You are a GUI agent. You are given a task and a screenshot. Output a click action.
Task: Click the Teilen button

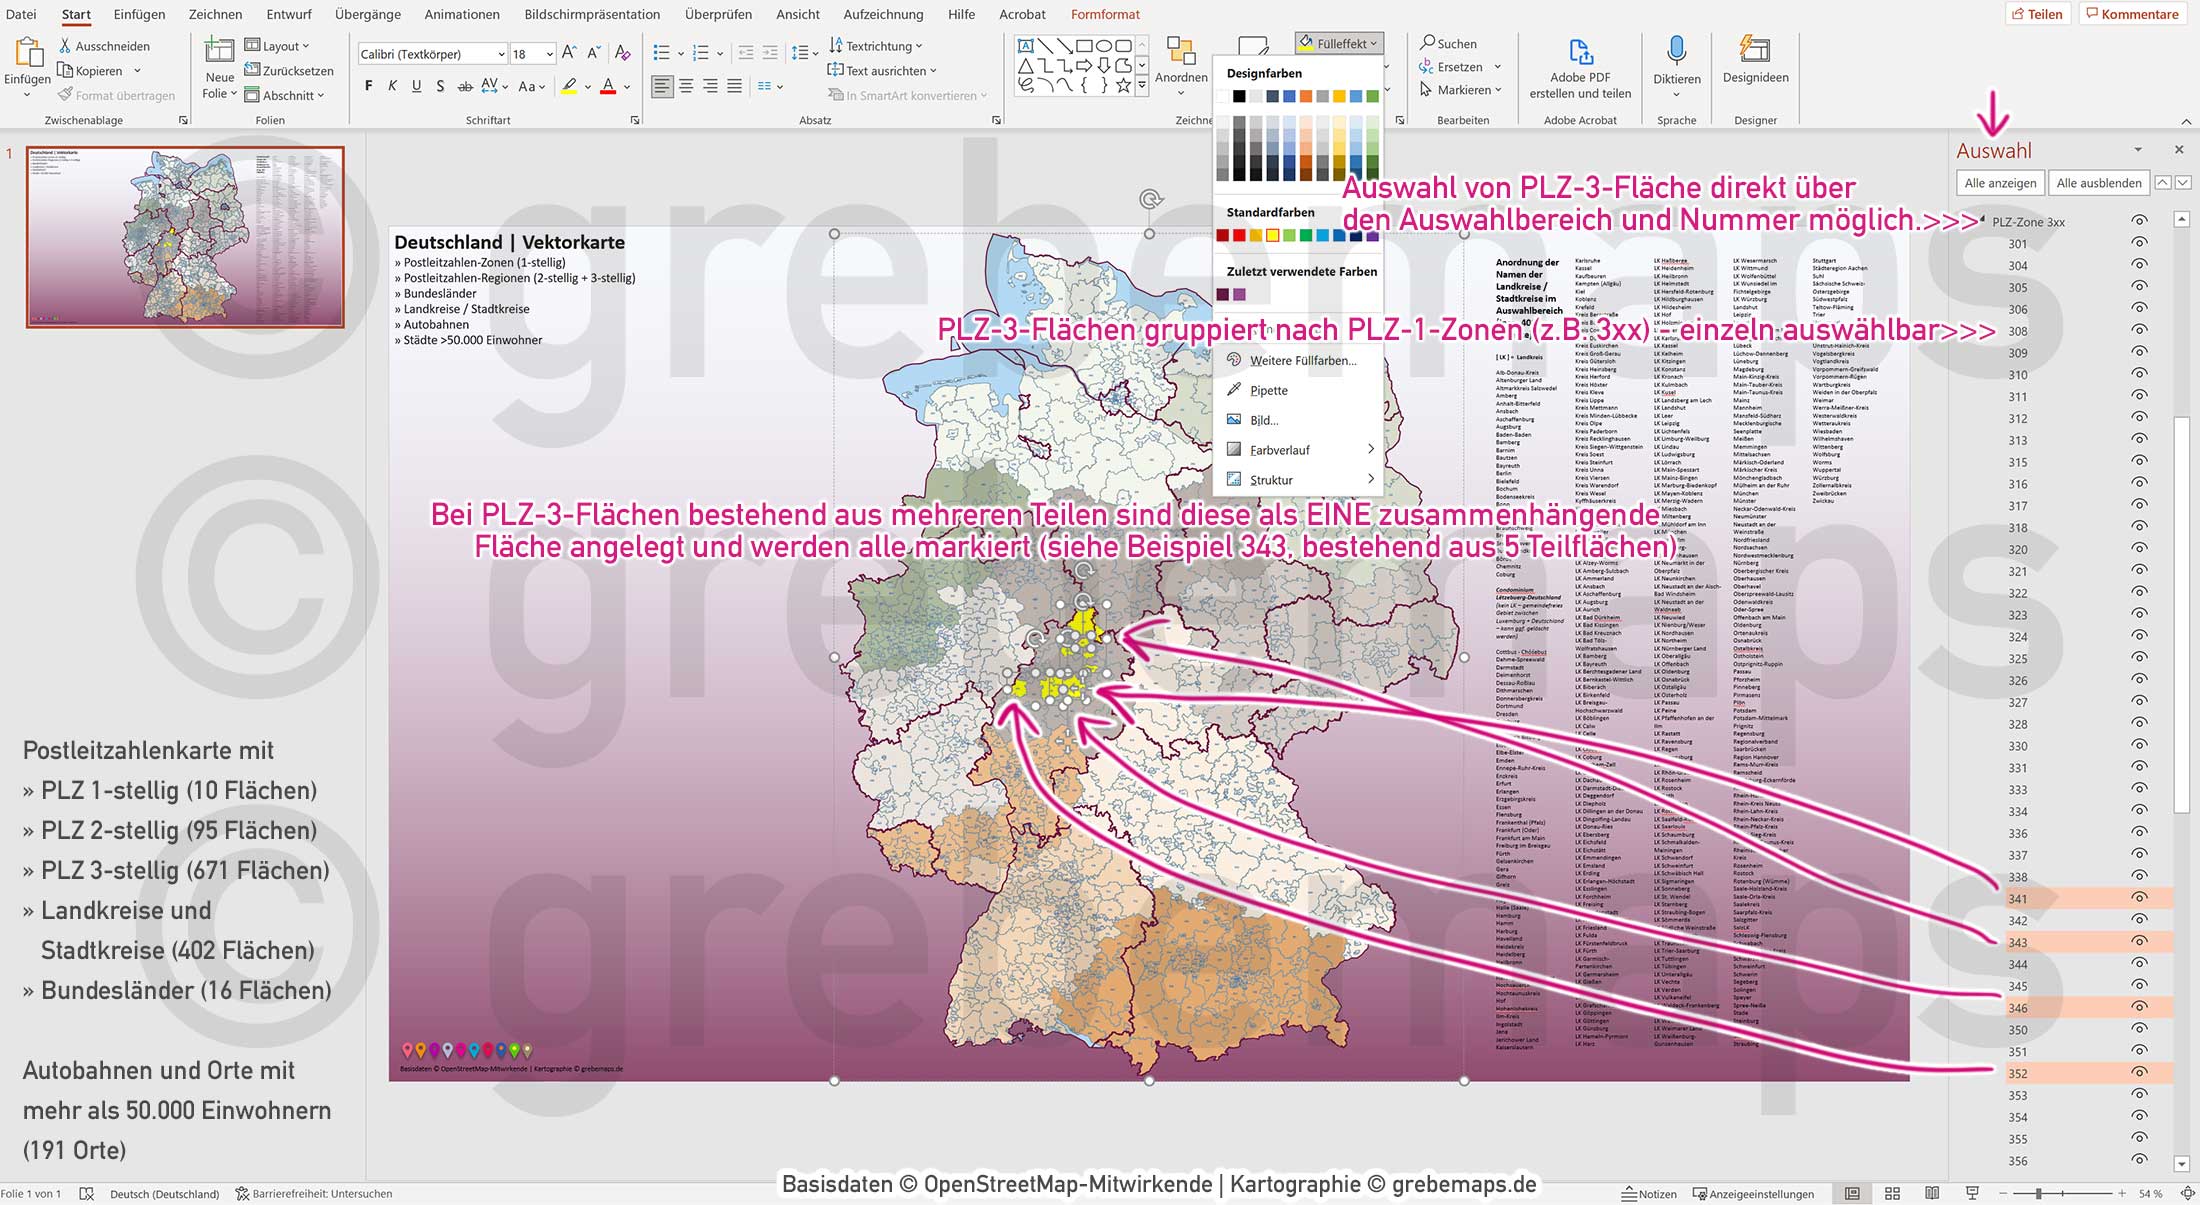(2040, 13)
